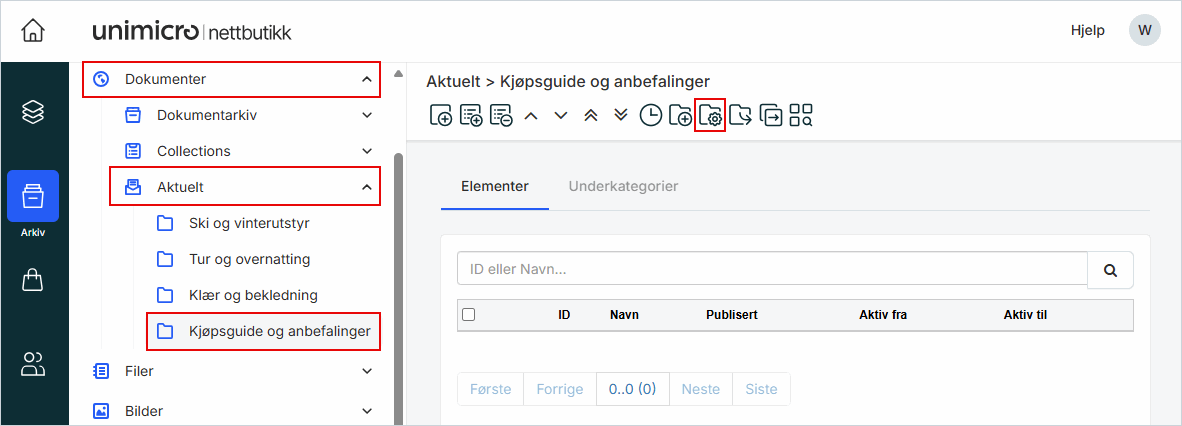Viewport: 1182px width, 426px height.
Task: Click the add folder plus icon
Action: point(680,116)
